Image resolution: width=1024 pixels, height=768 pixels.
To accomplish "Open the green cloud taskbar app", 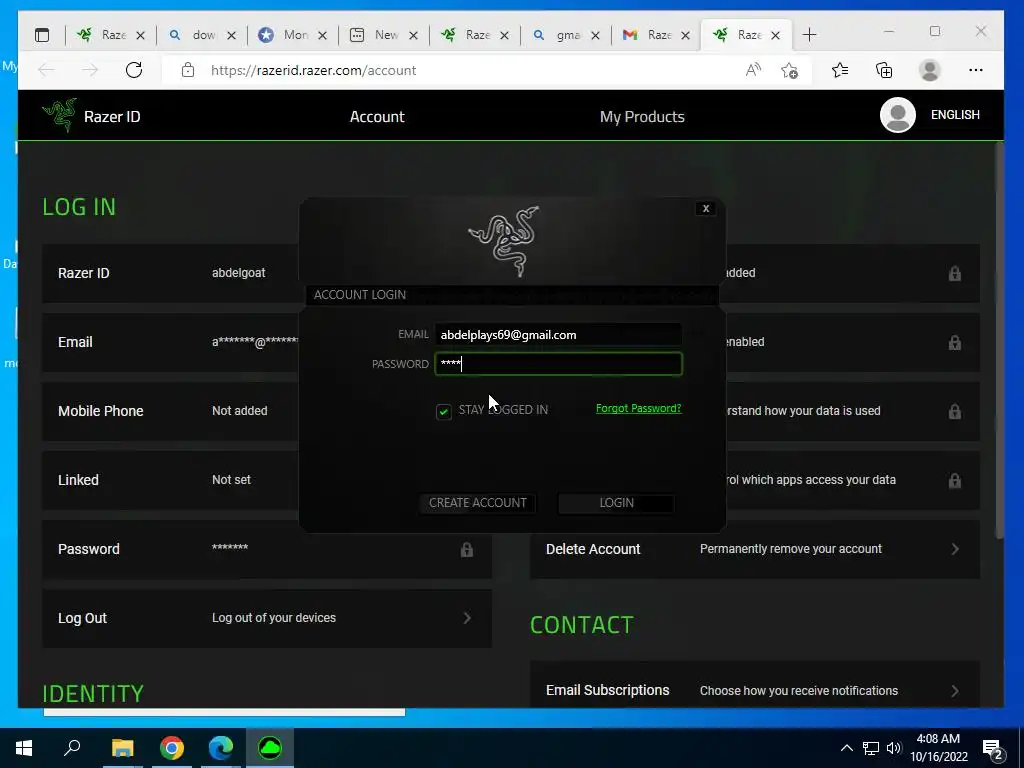I will coord(270,748).
